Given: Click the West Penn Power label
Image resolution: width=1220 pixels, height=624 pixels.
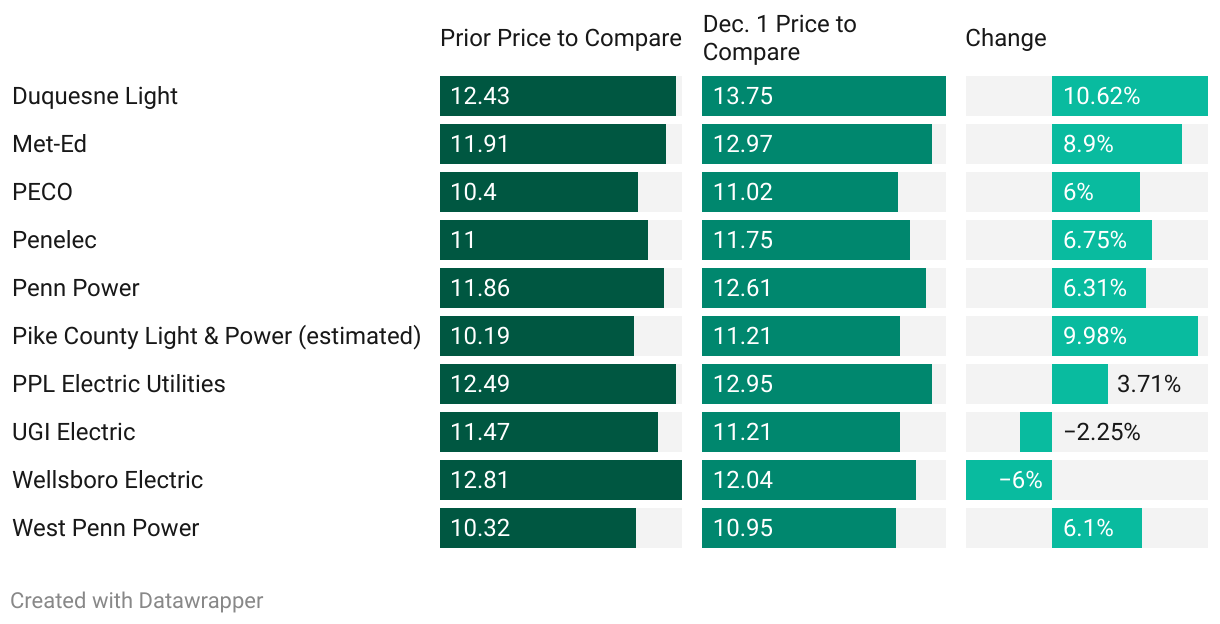Looking at the screenshot, I should pos(106,528).
